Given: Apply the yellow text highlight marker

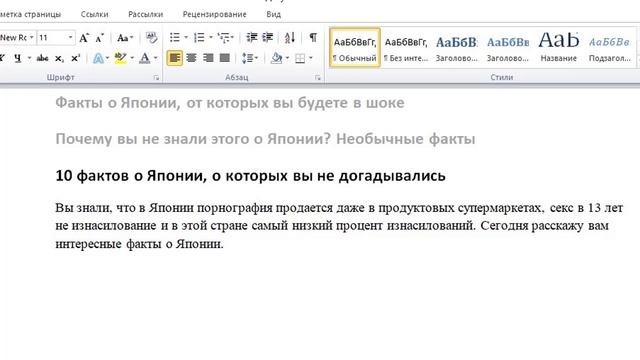Looking at the screenshot, I should tap(120, 58).
